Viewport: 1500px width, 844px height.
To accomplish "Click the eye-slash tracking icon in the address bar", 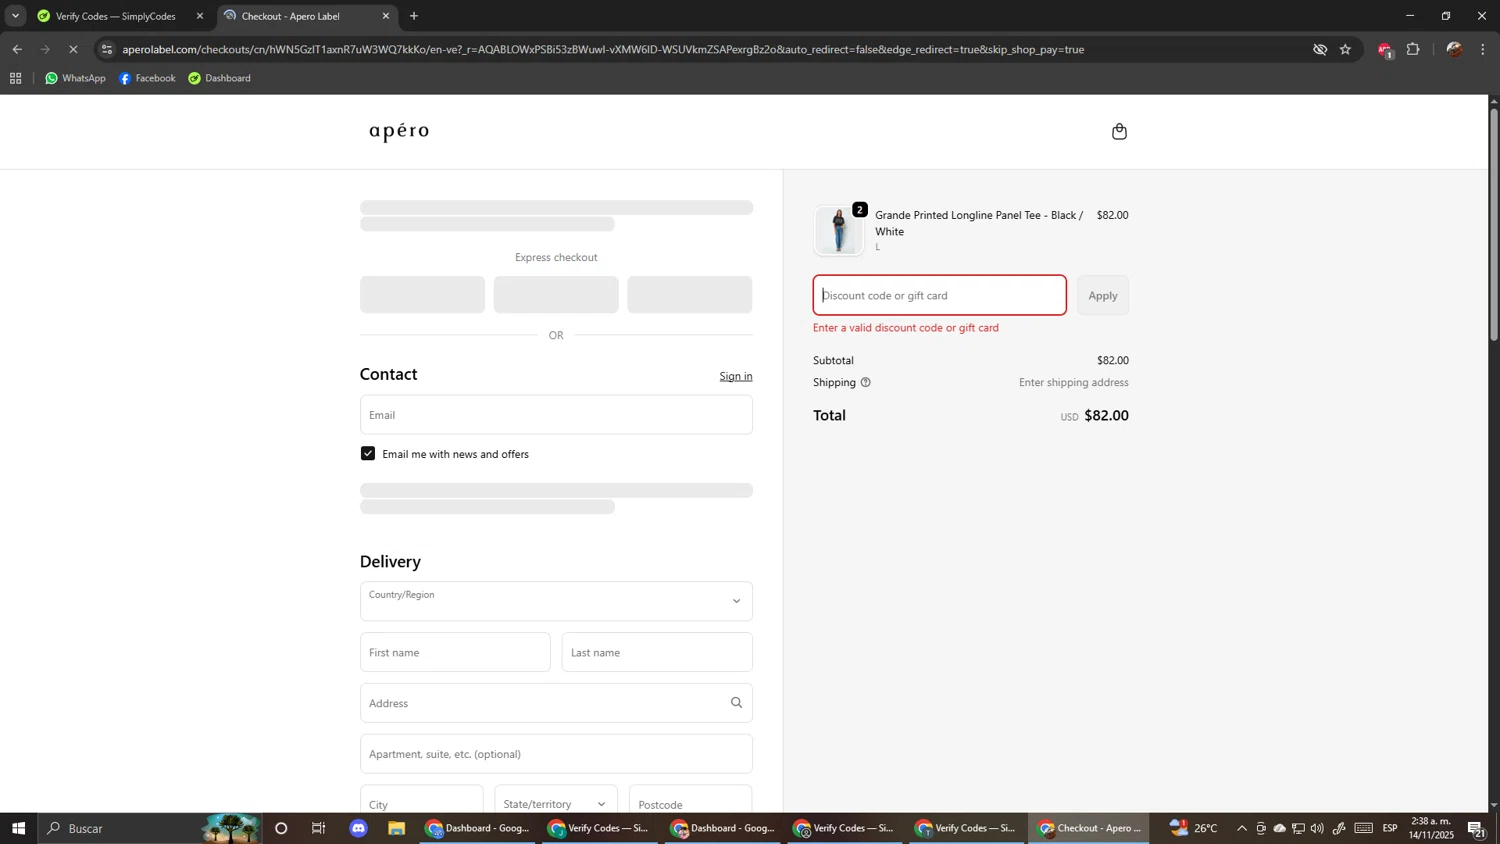I will [x=1319, y=49].
